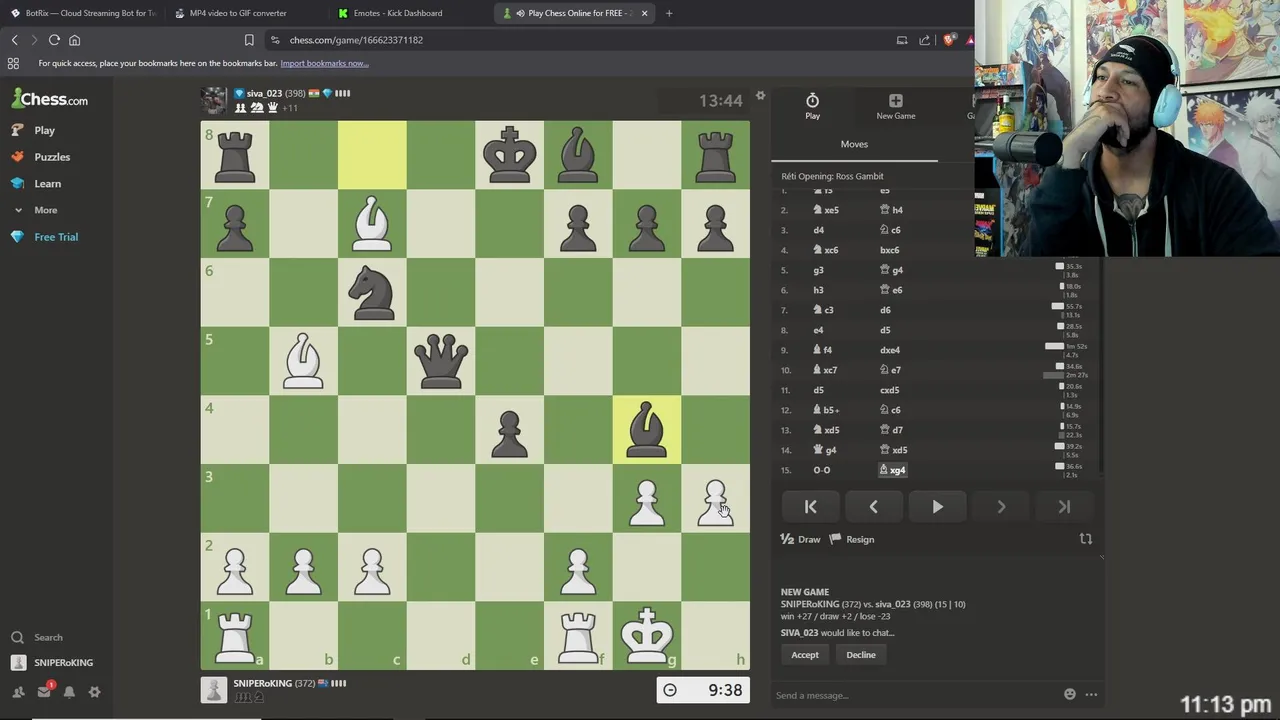Click the black bishop on g4
1280x720 pixels.
pyautogui.click(x=646, y=430)
